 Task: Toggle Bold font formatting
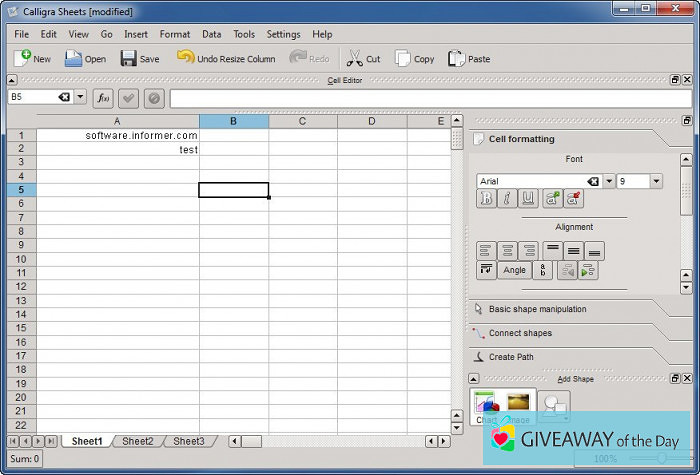coord(486,199)
